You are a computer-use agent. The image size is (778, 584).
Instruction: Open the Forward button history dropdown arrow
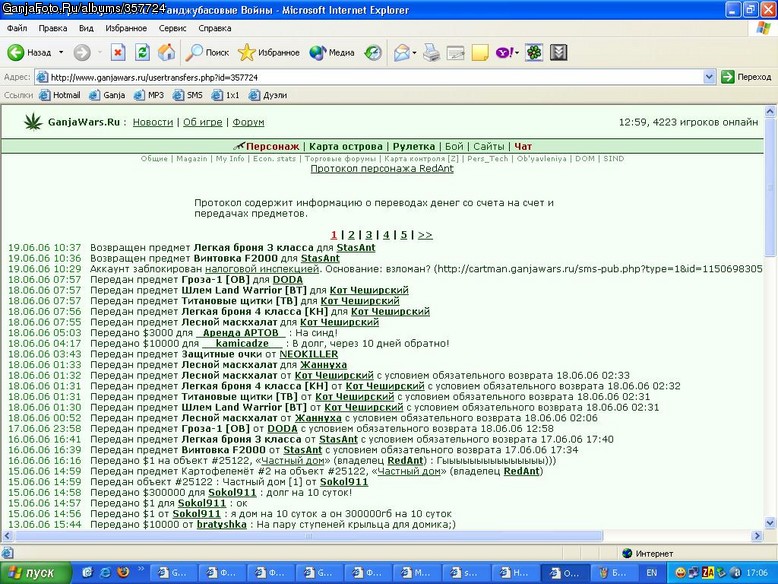point(100,52)
